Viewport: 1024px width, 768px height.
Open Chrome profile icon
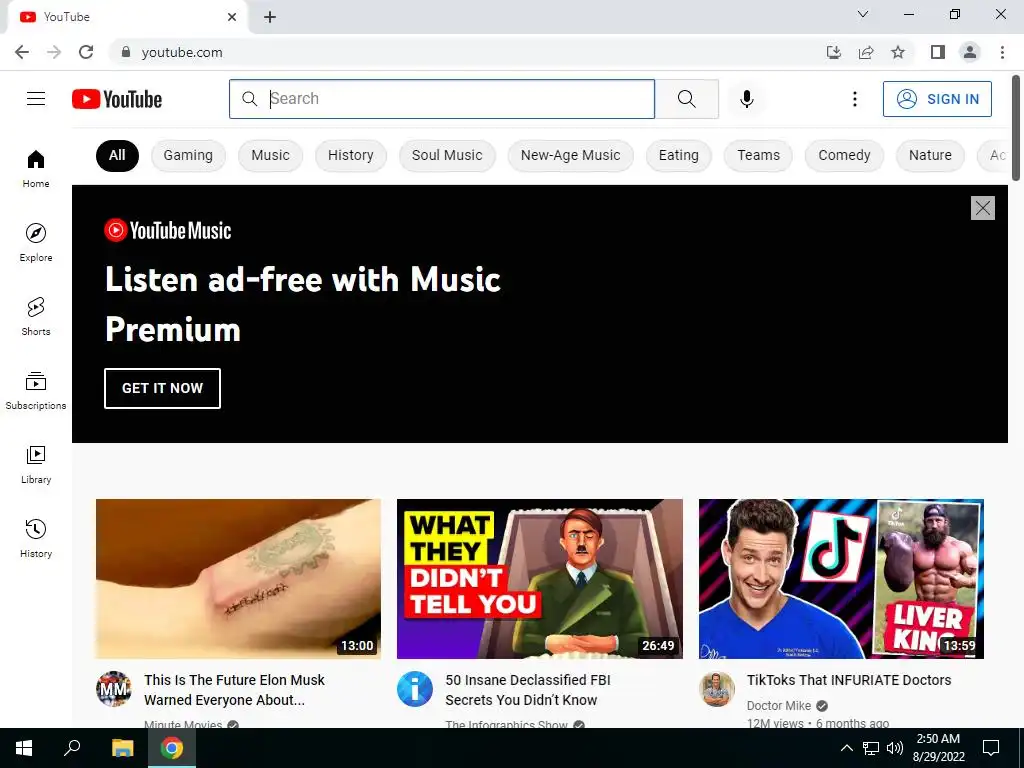(x=970, y=52)
